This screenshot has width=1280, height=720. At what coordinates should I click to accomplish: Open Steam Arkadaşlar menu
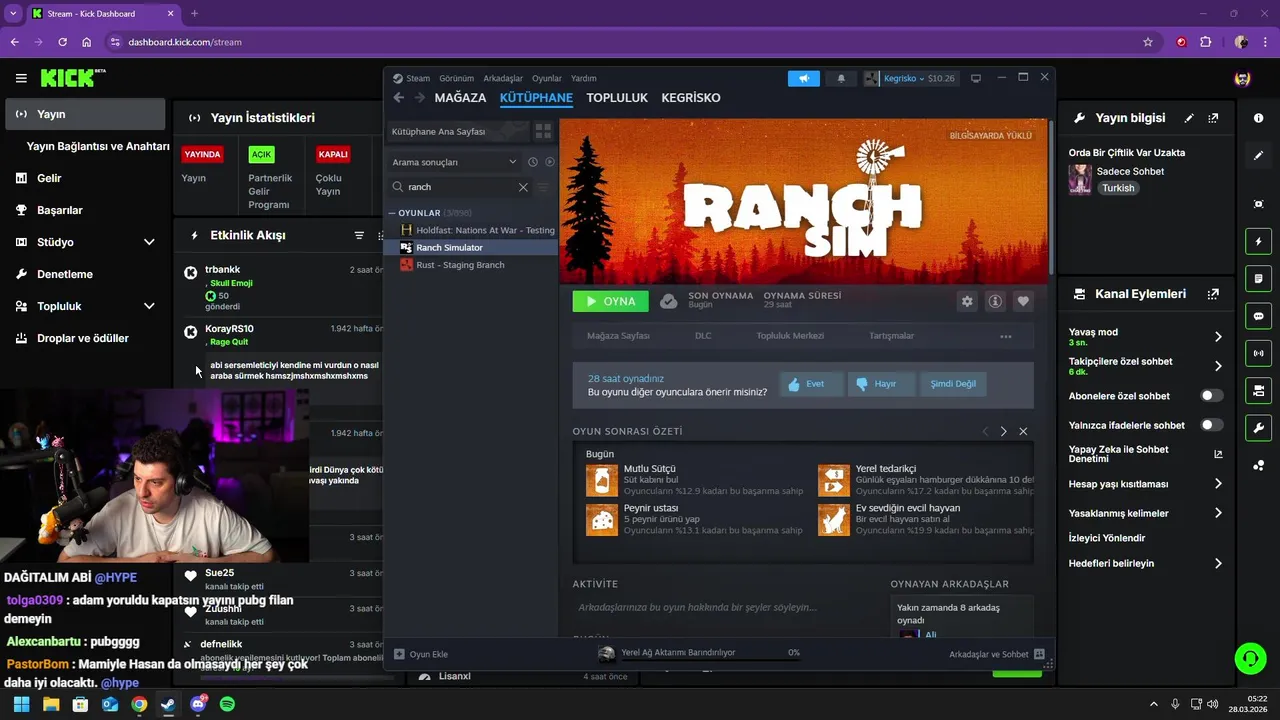[x=503, y=78]
